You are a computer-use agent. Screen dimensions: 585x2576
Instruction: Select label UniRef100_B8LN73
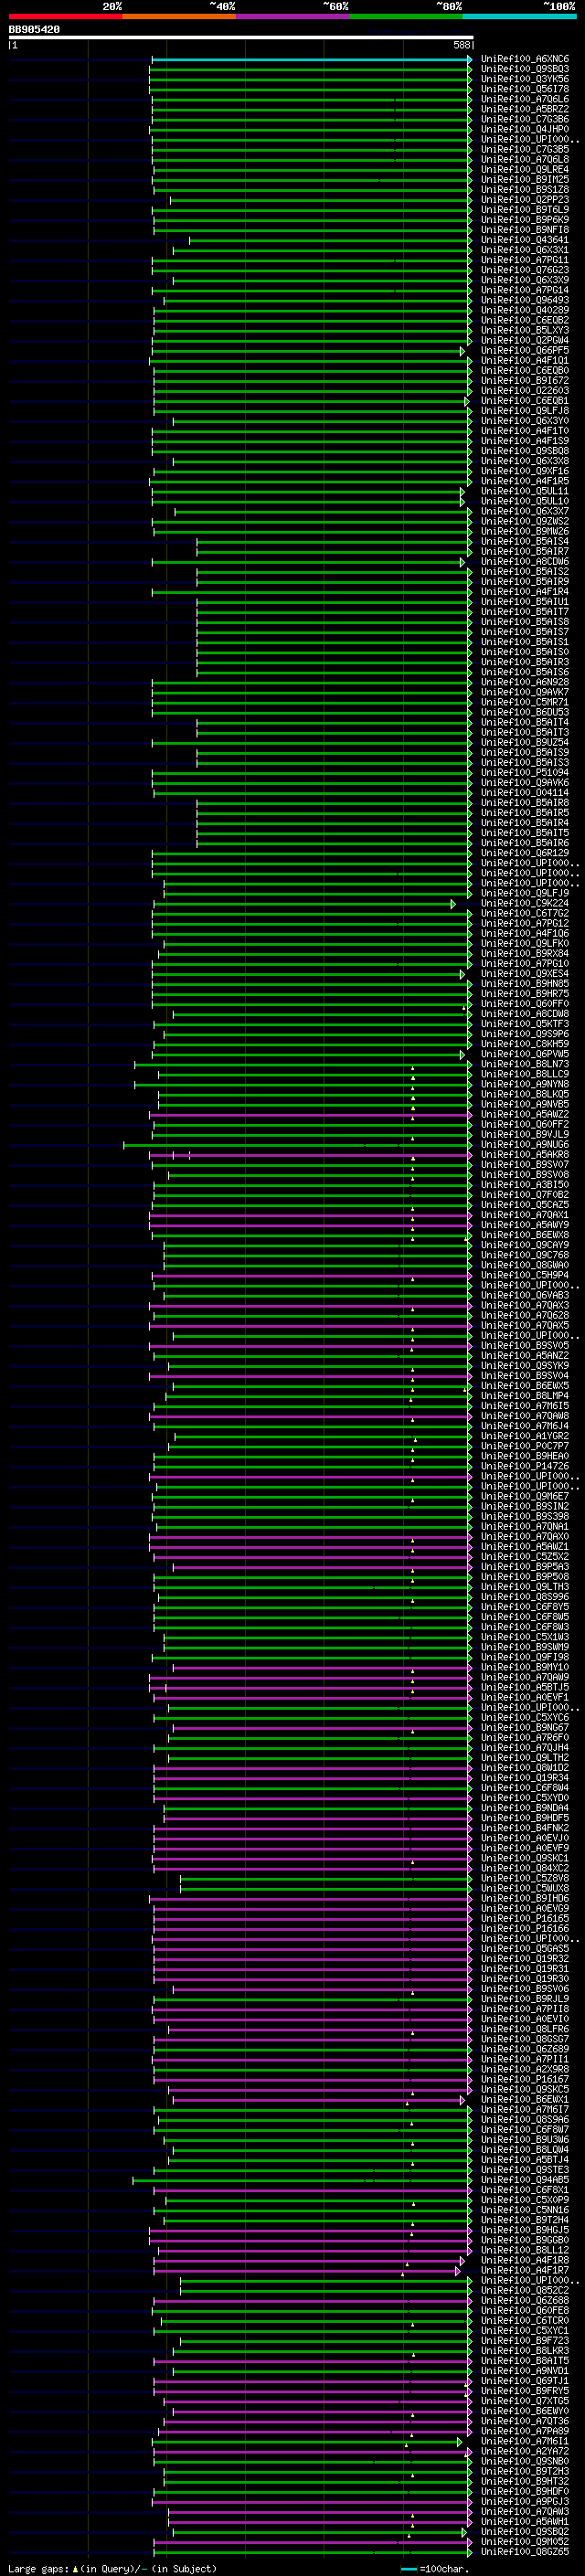click(525, 1064)
